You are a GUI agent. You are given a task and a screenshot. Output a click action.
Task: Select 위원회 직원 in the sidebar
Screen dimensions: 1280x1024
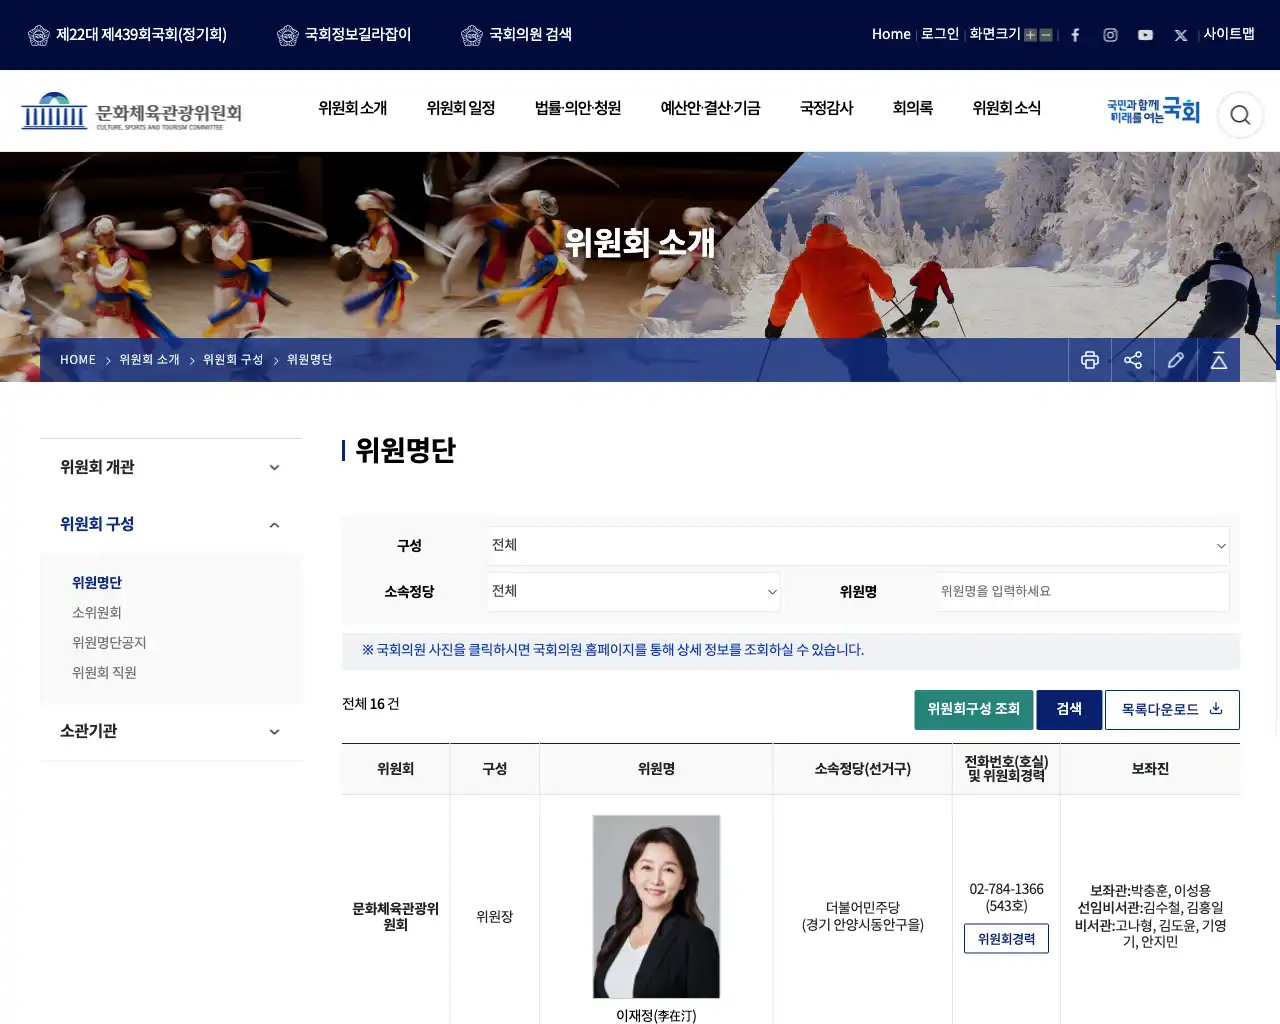click(x=104, y=672)
